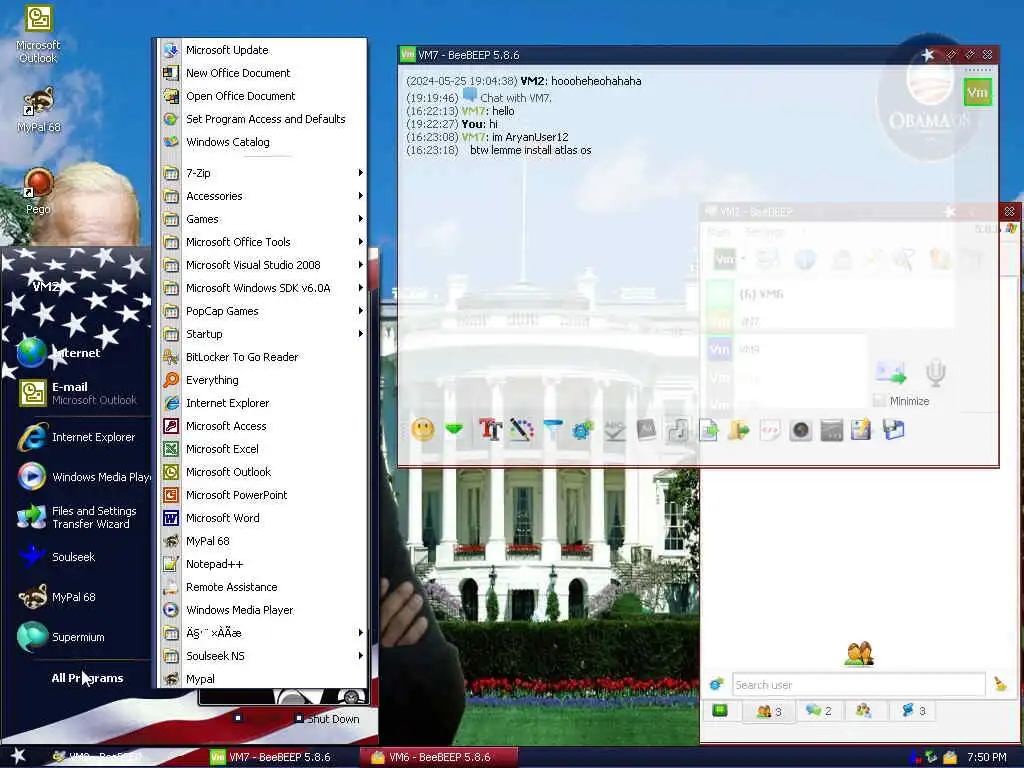Click the send folder icon in chat toolbar

coord(739,430)
